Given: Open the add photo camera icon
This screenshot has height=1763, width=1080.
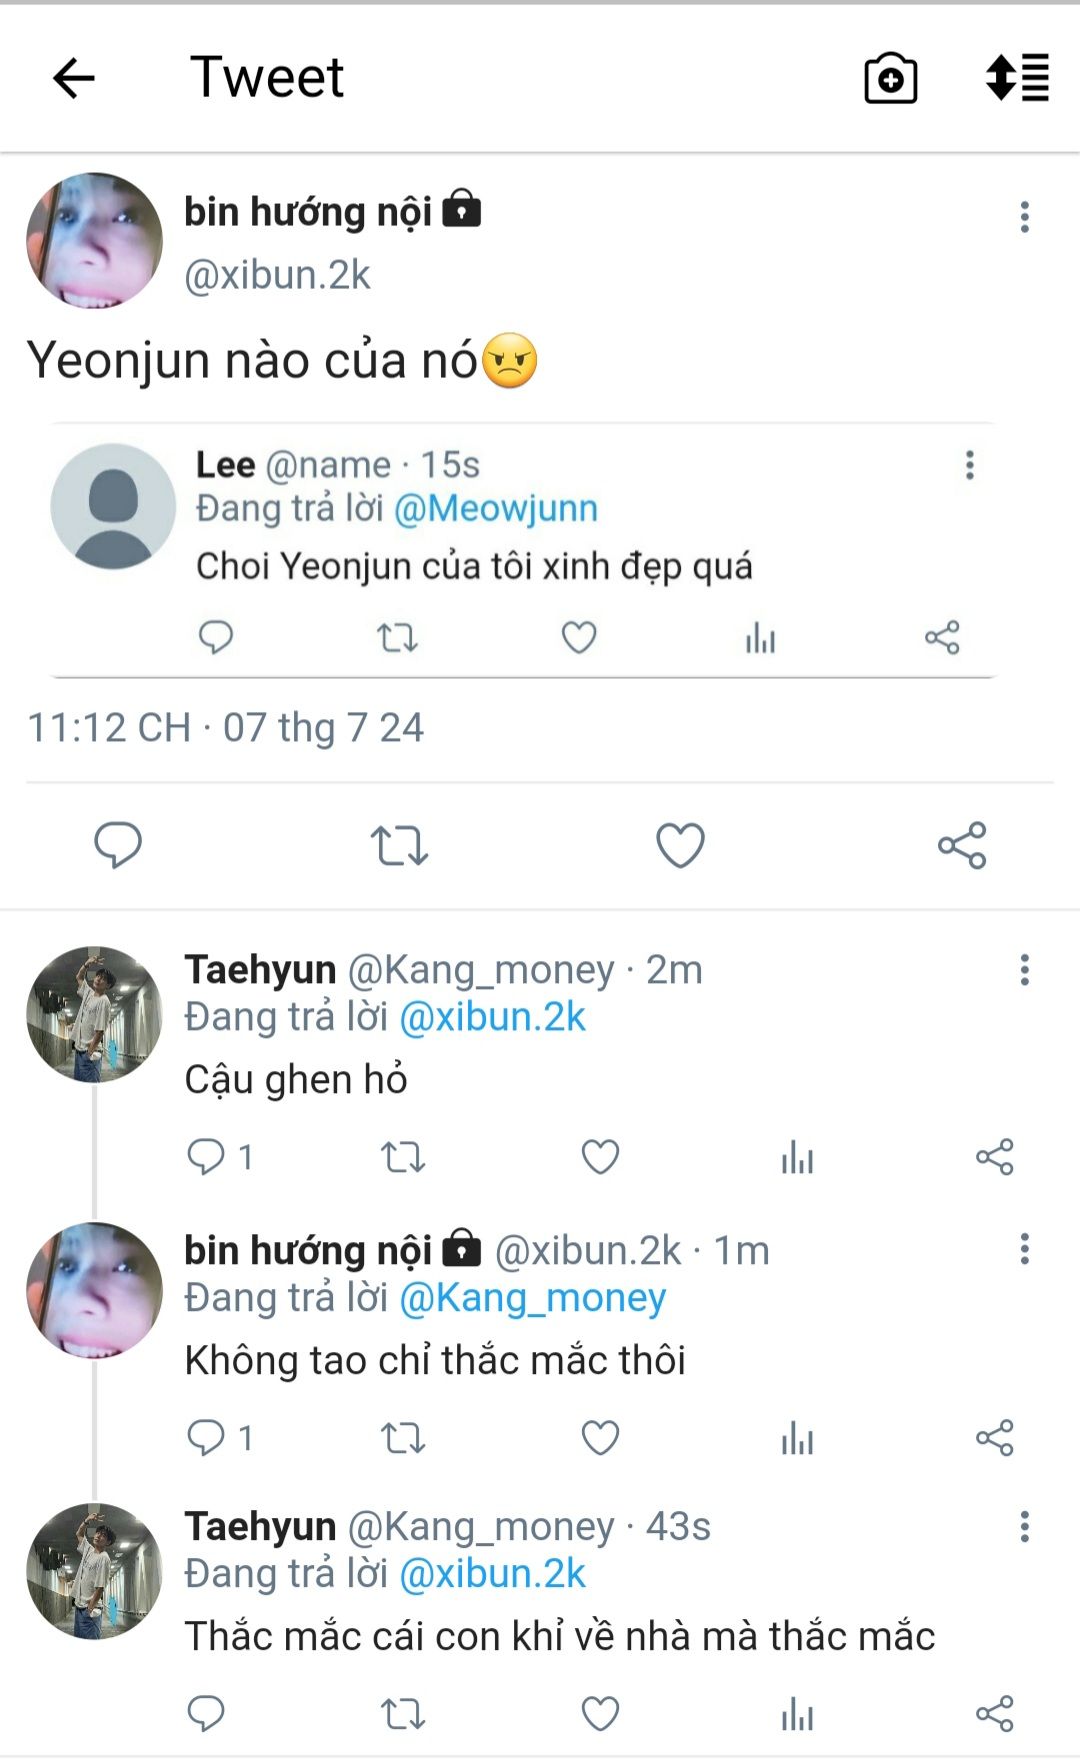Looking at the screenshot, I should [890, 78].
